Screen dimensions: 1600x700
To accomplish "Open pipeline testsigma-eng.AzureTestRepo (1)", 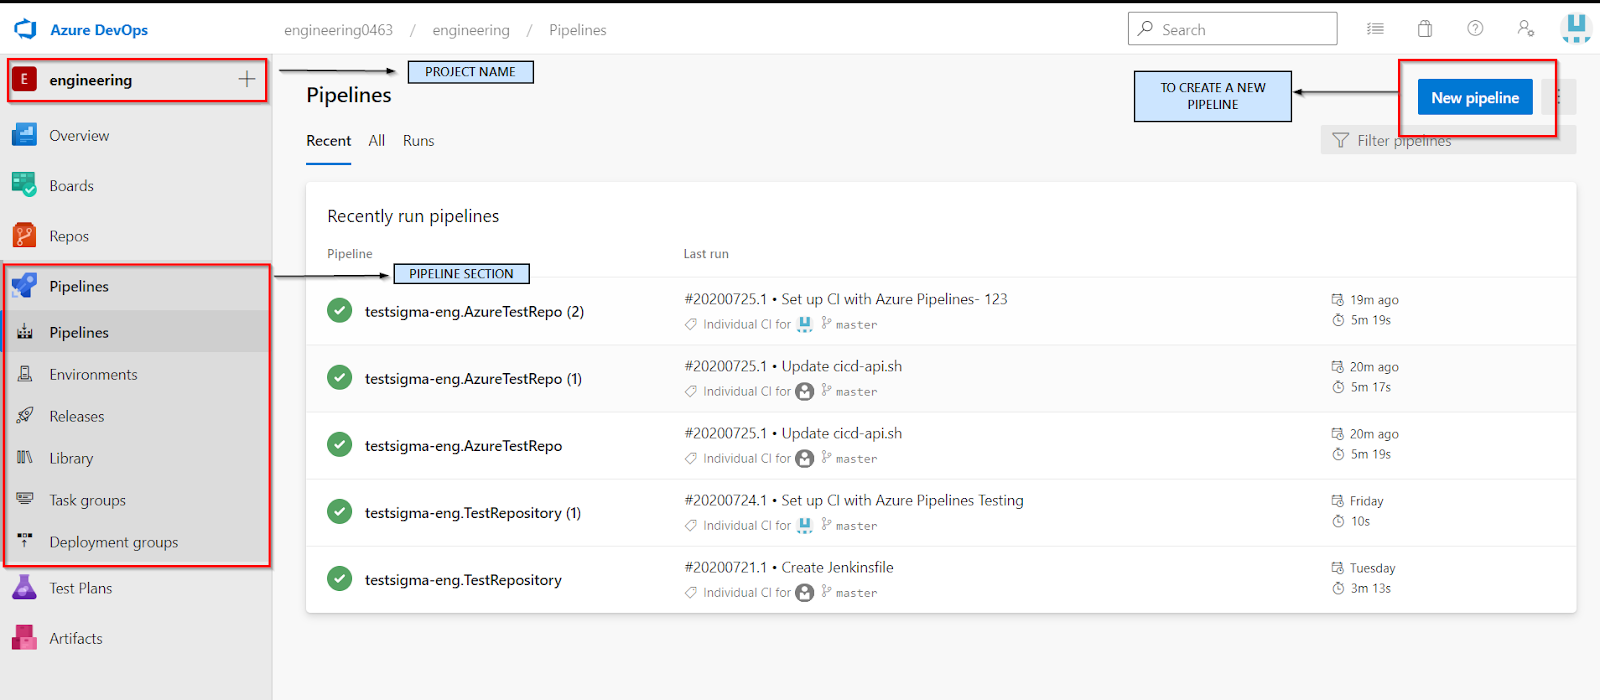I will [x=473, y=379].
